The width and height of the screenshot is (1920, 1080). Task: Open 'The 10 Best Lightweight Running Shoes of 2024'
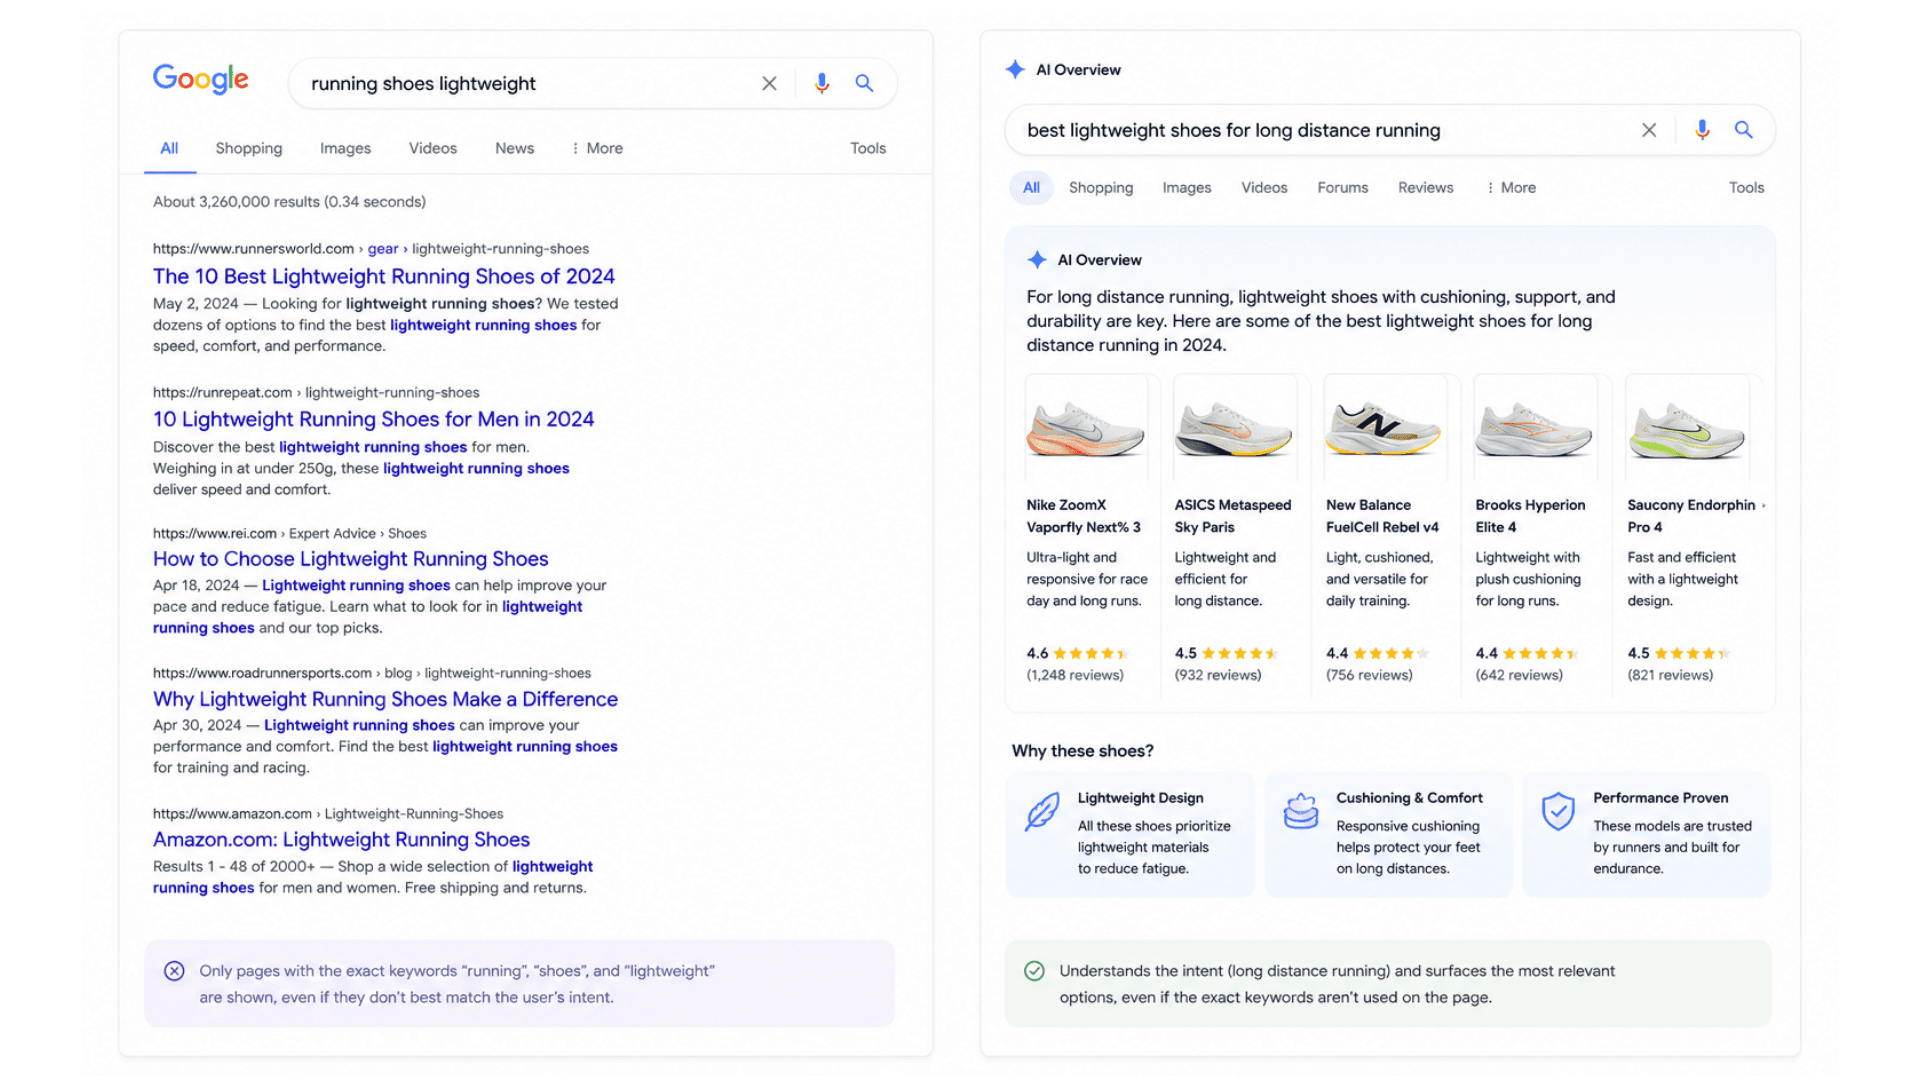pos(384,276)
